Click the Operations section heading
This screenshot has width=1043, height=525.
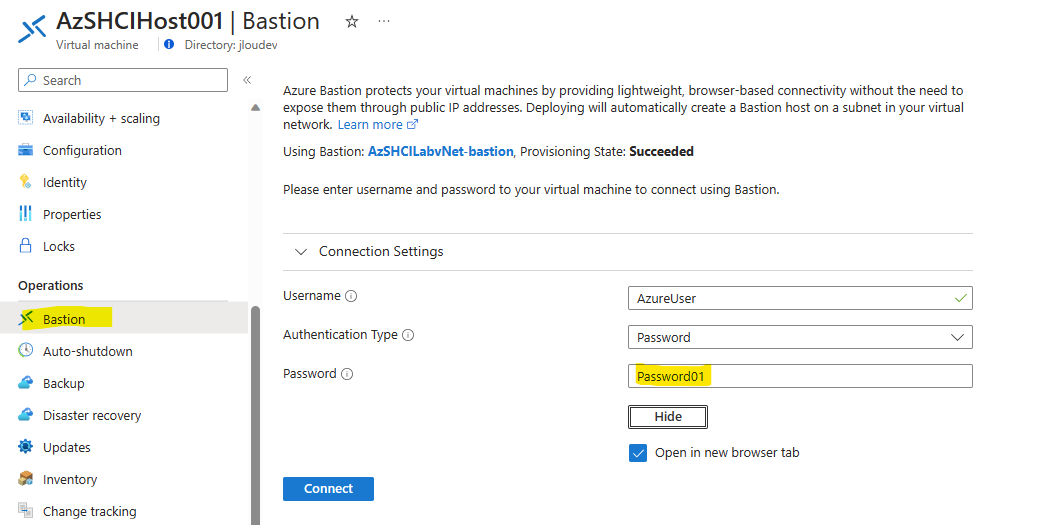tap(51, 285)
